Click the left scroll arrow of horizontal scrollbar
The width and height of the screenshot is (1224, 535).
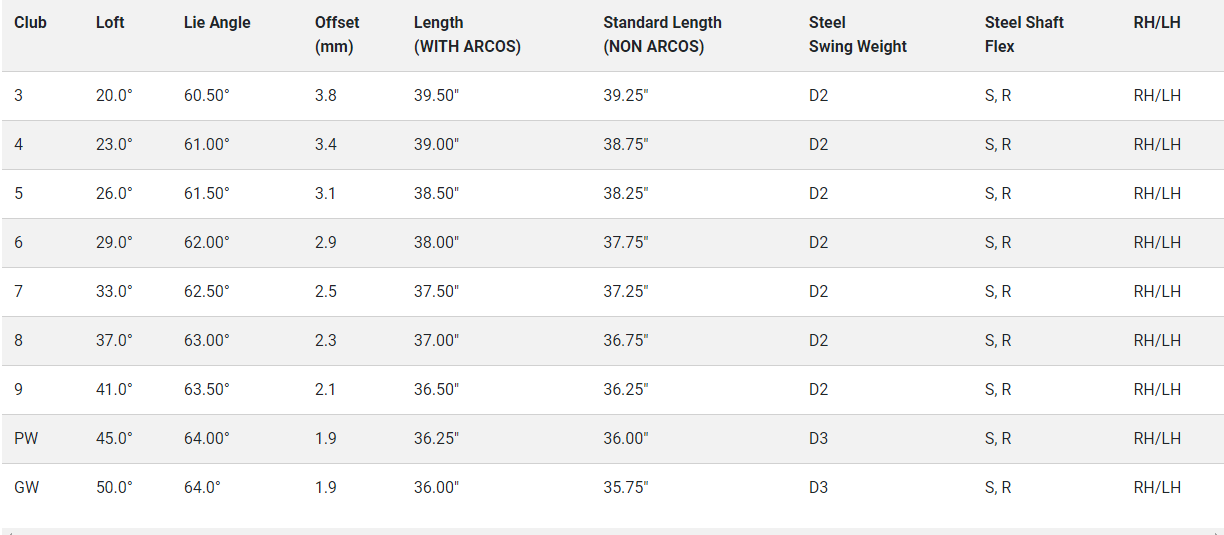[7, 532]
